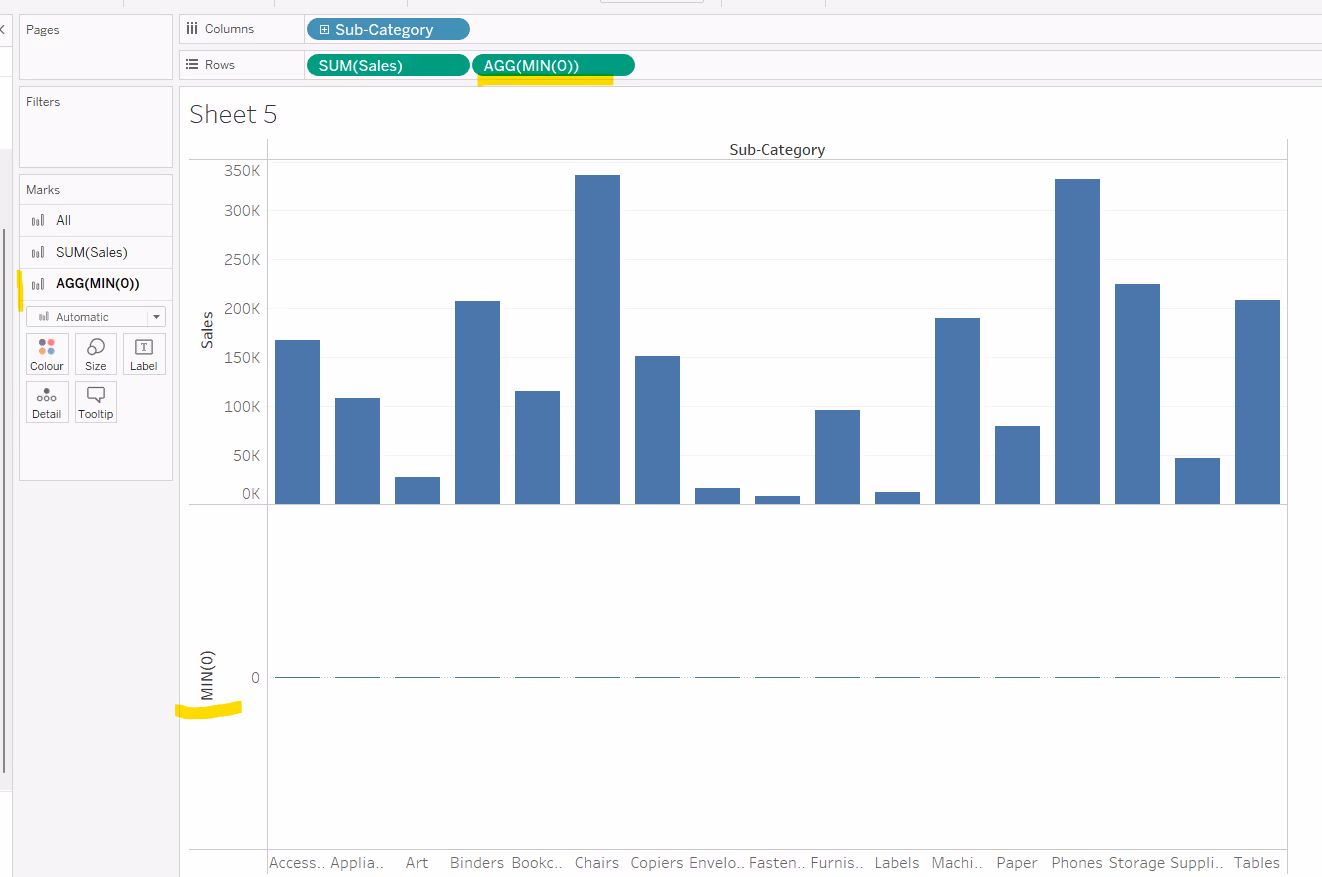Click the Binders label on x-axis
This screenshot has width=1322, height=877.
point(477,863)
